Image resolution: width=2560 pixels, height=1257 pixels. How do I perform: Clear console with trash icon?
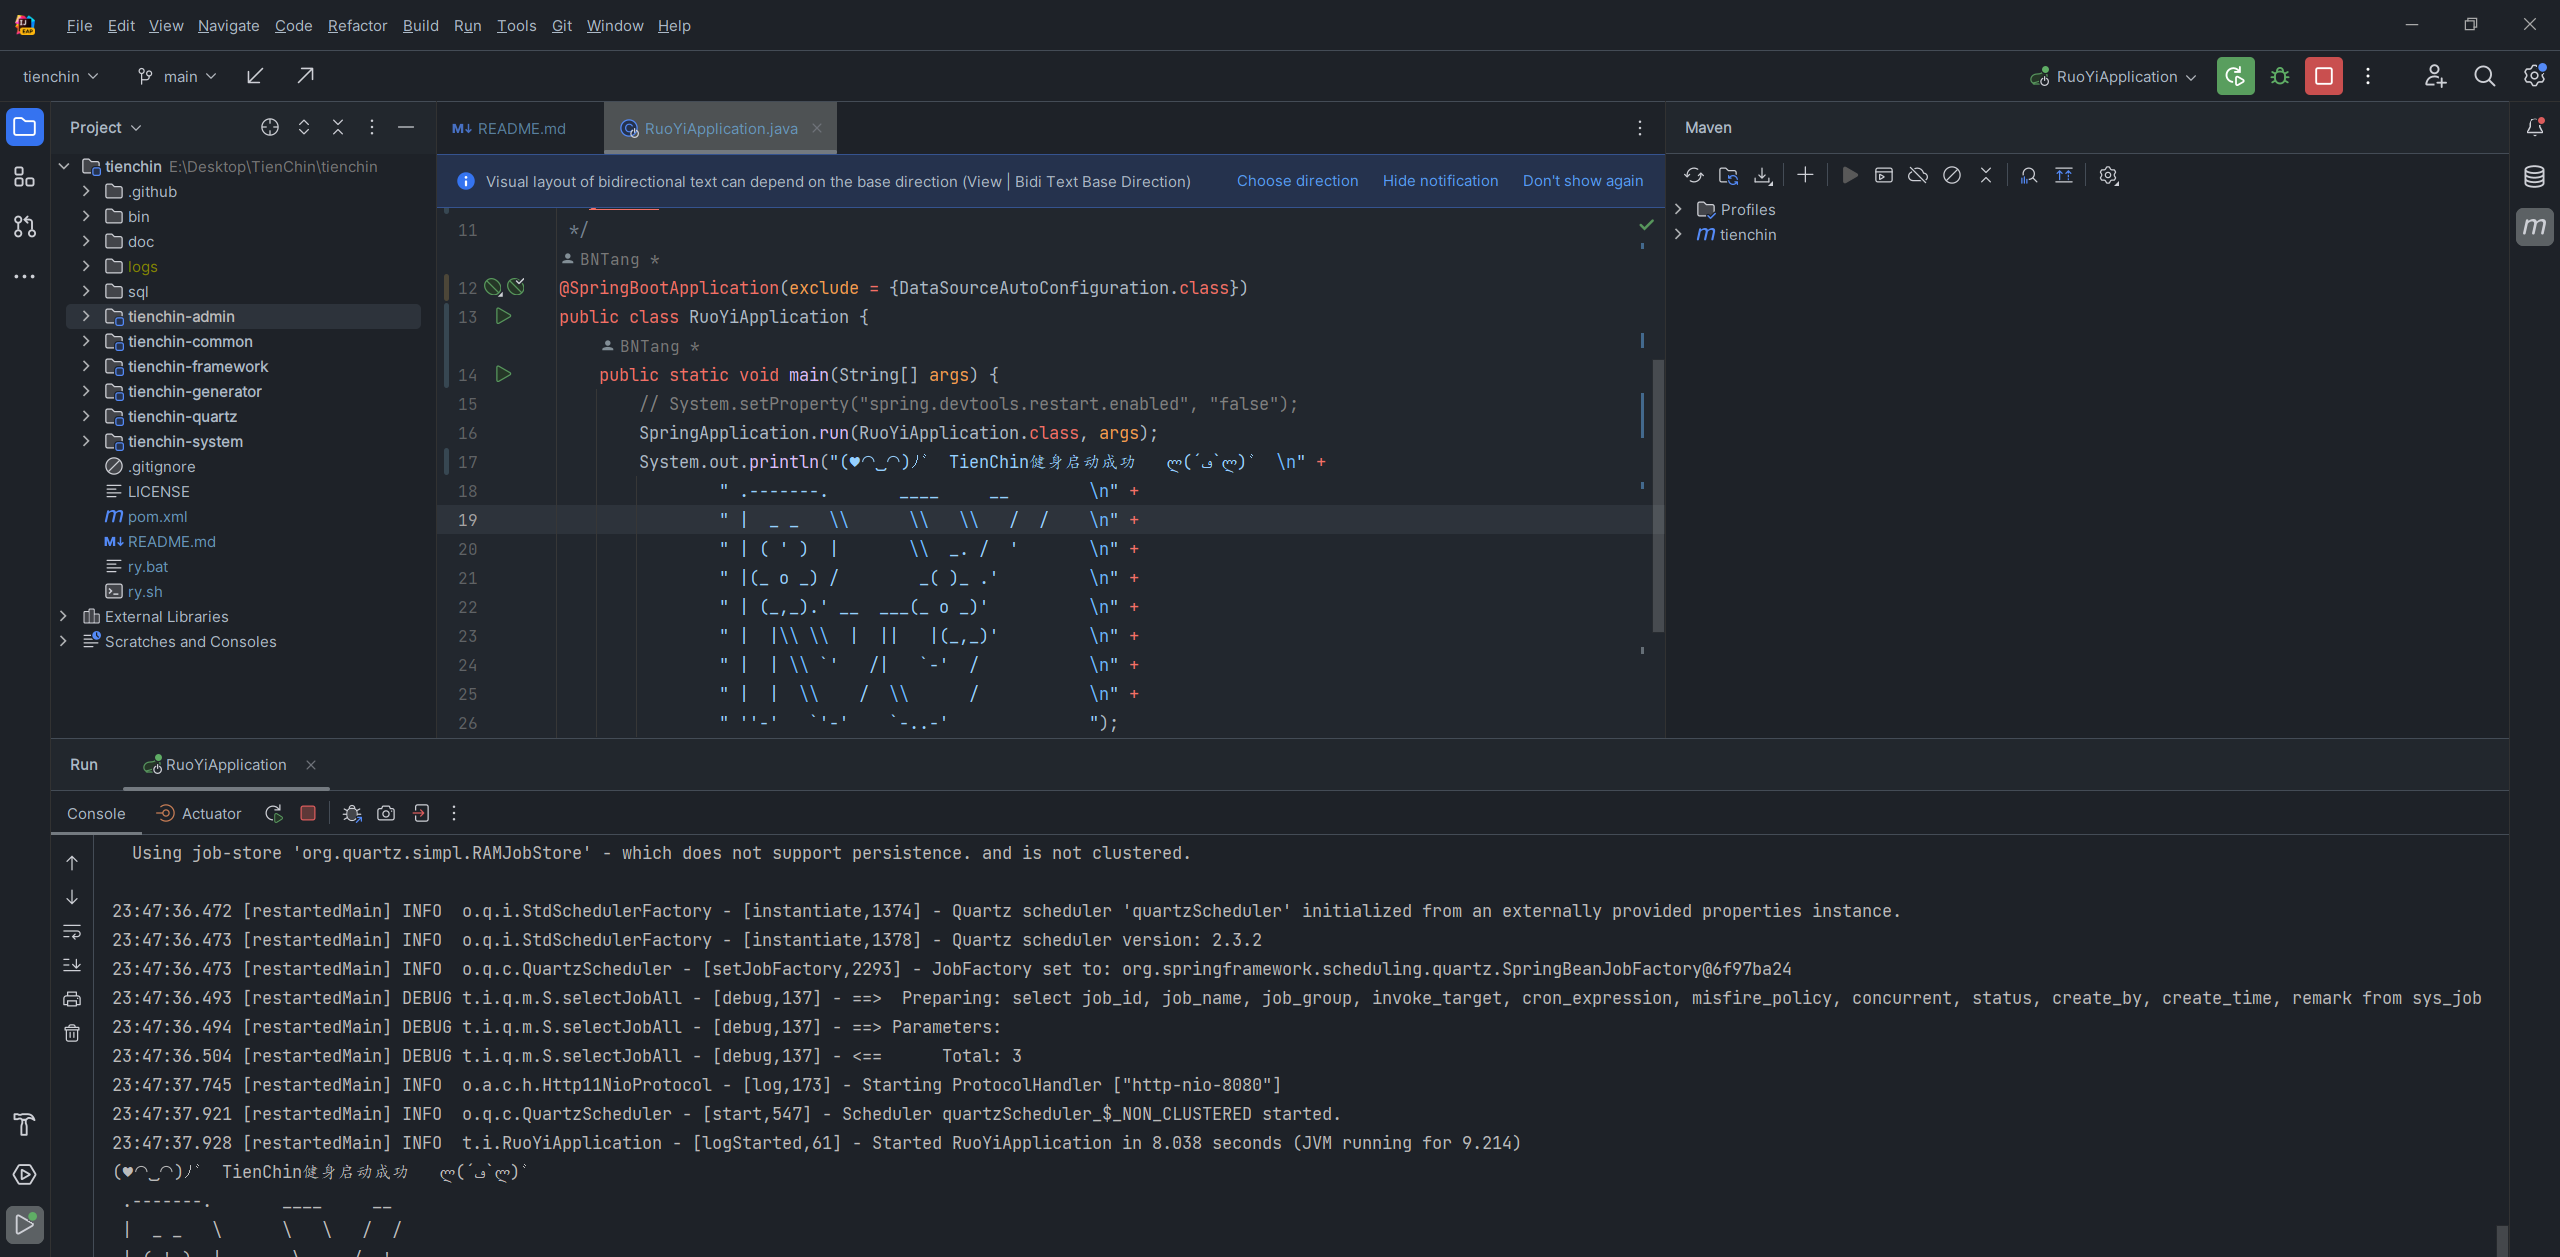[x=72, y=1033]
